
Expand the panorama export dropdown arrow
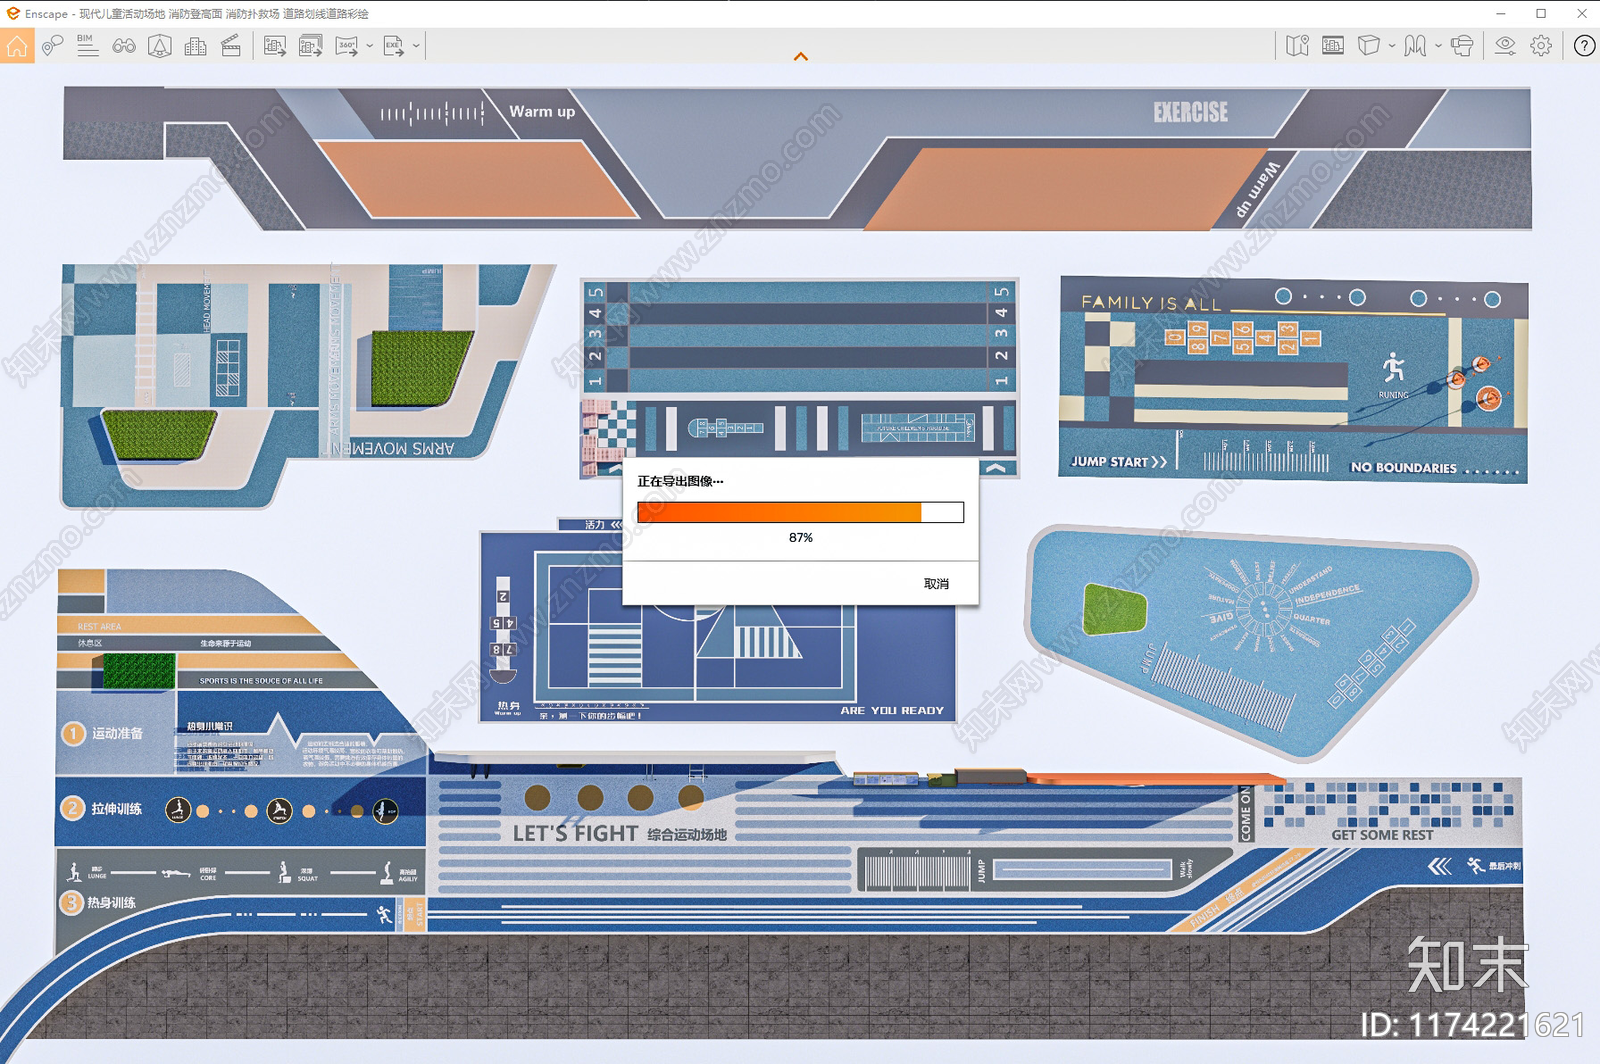tap(370, 46)
